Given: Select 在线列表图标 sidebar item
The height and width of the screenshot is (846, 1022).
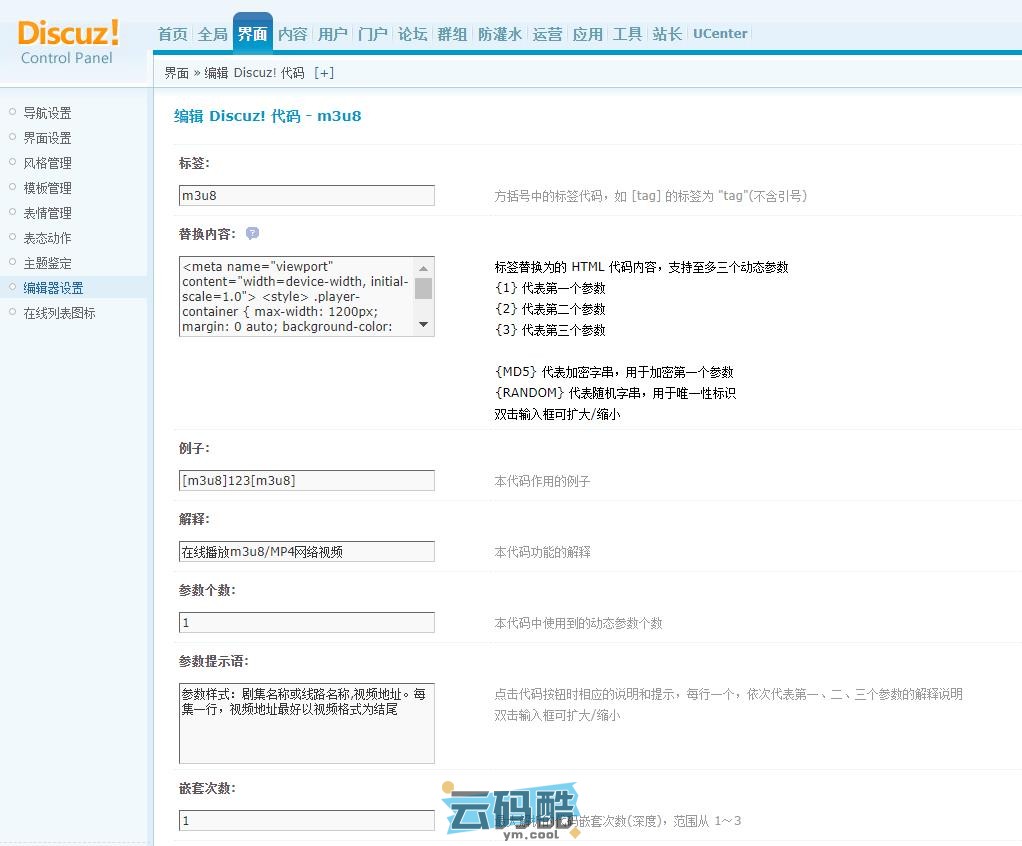Looking at the screenshot, I should pyautogui.click(x=59, y=313).
